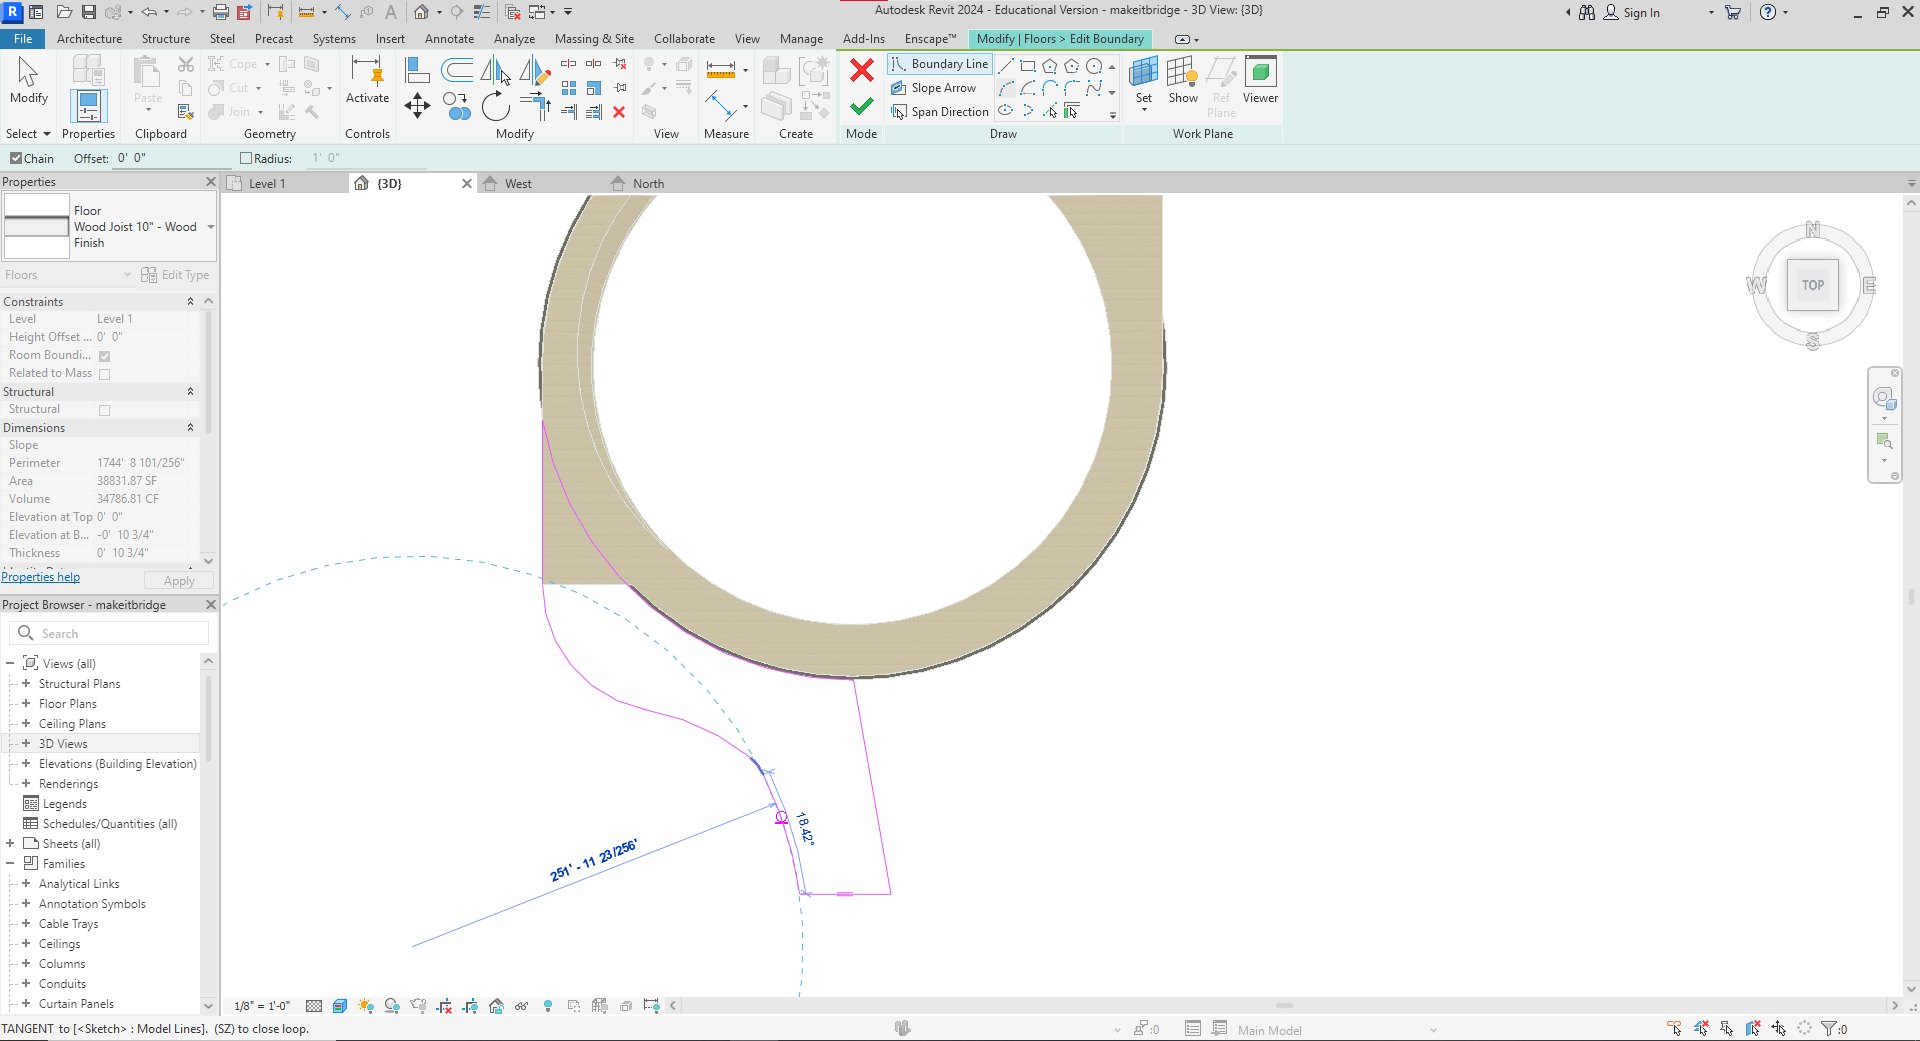The height and width of the screenshot is (1041, 1920).
Task: Click the Project Browser search box
Action: [x=110, y=633]
